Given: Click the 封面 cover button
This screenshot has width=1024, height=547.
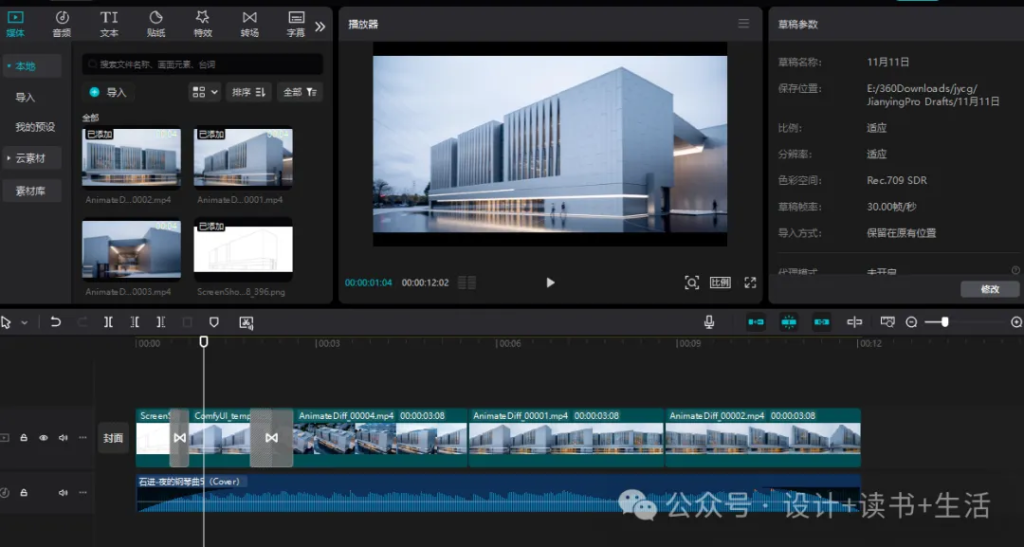Looking at the screenshot, I should [x=113, y=438].
